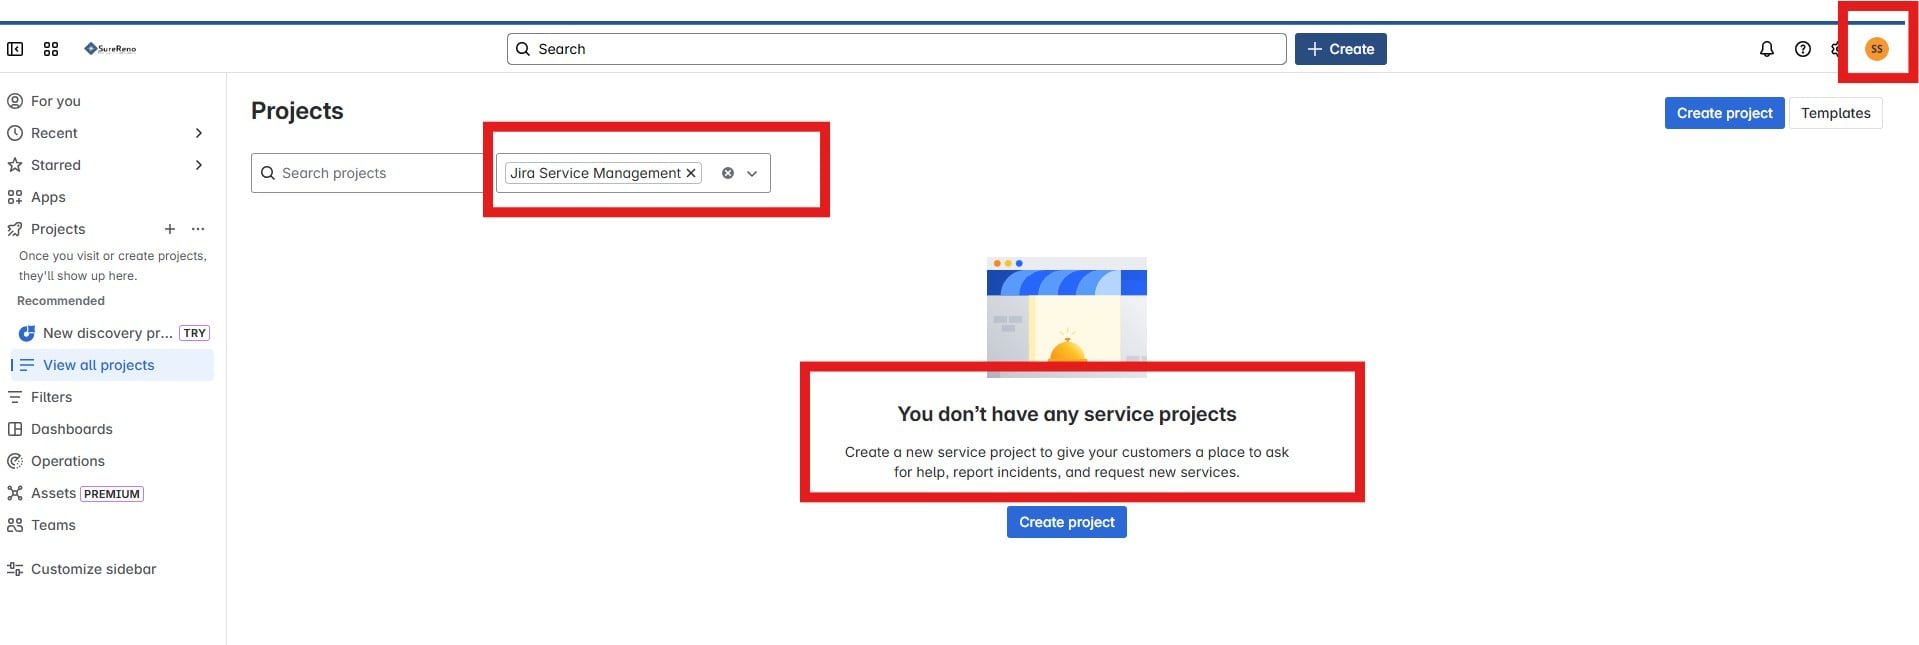Click the Filters lines icon
The height and width of the screenshot is (645, 1919).
(15, 397)
